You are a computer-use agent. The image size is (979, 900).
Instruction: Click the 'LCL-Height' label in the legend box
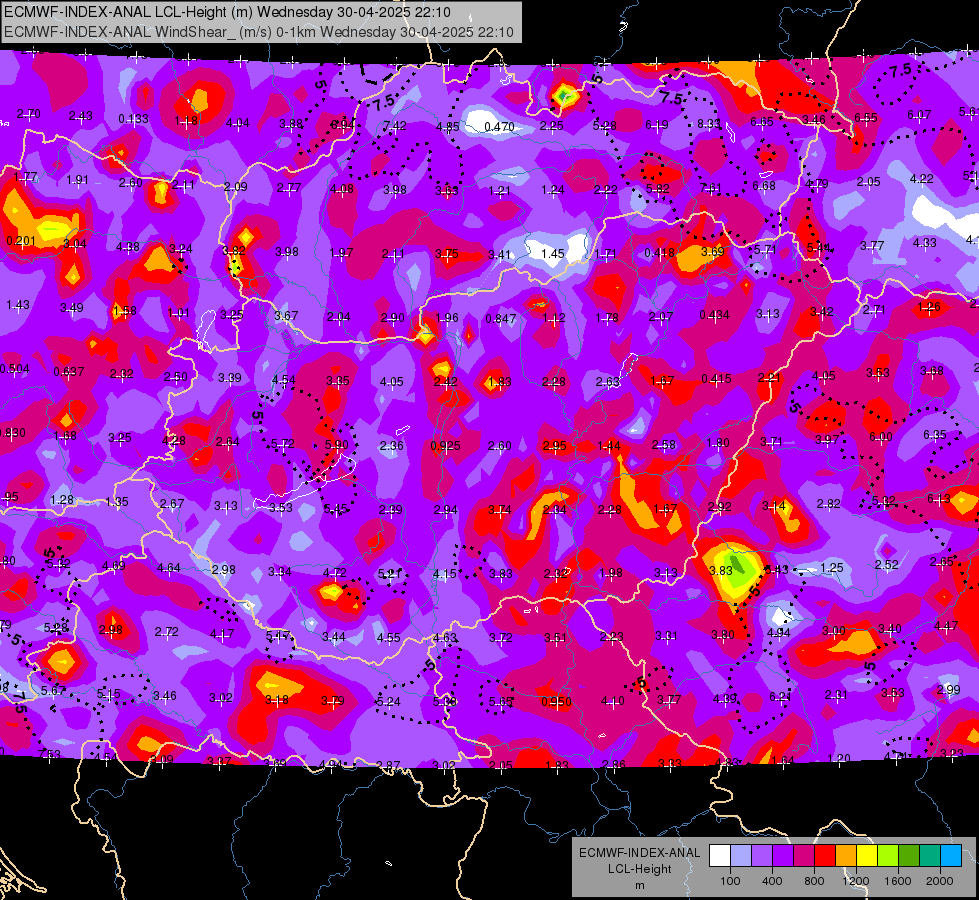(639, 869)
